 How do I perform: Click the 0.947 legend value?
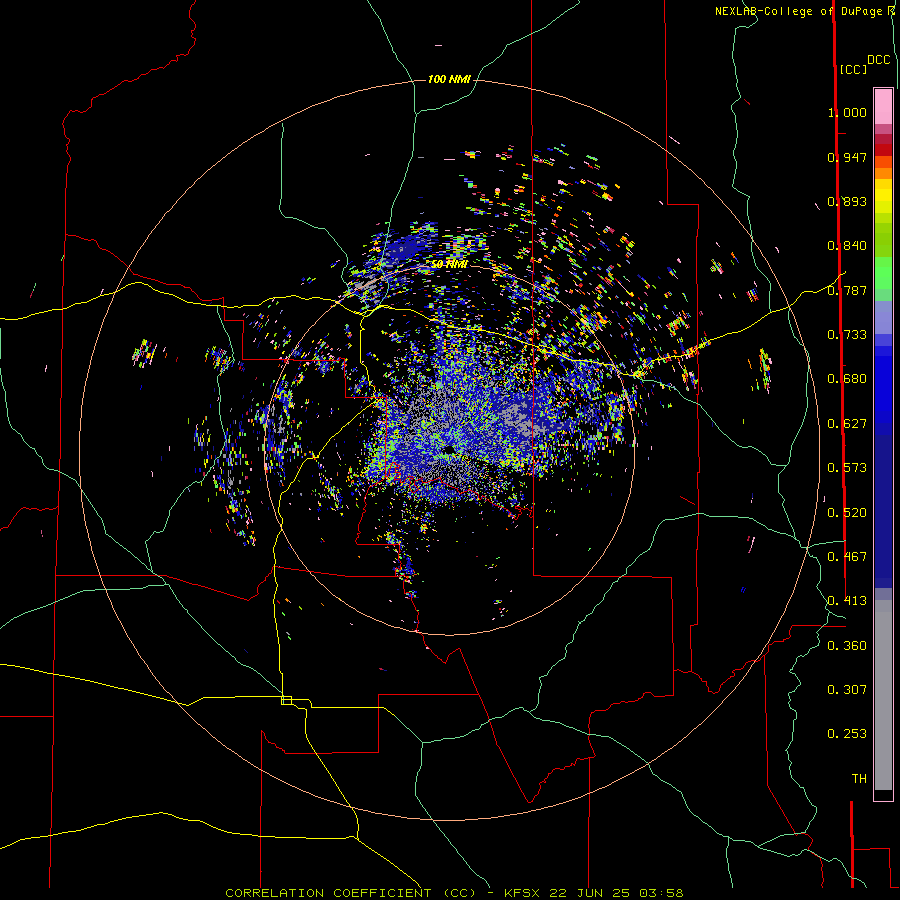[x=847, y=157]
